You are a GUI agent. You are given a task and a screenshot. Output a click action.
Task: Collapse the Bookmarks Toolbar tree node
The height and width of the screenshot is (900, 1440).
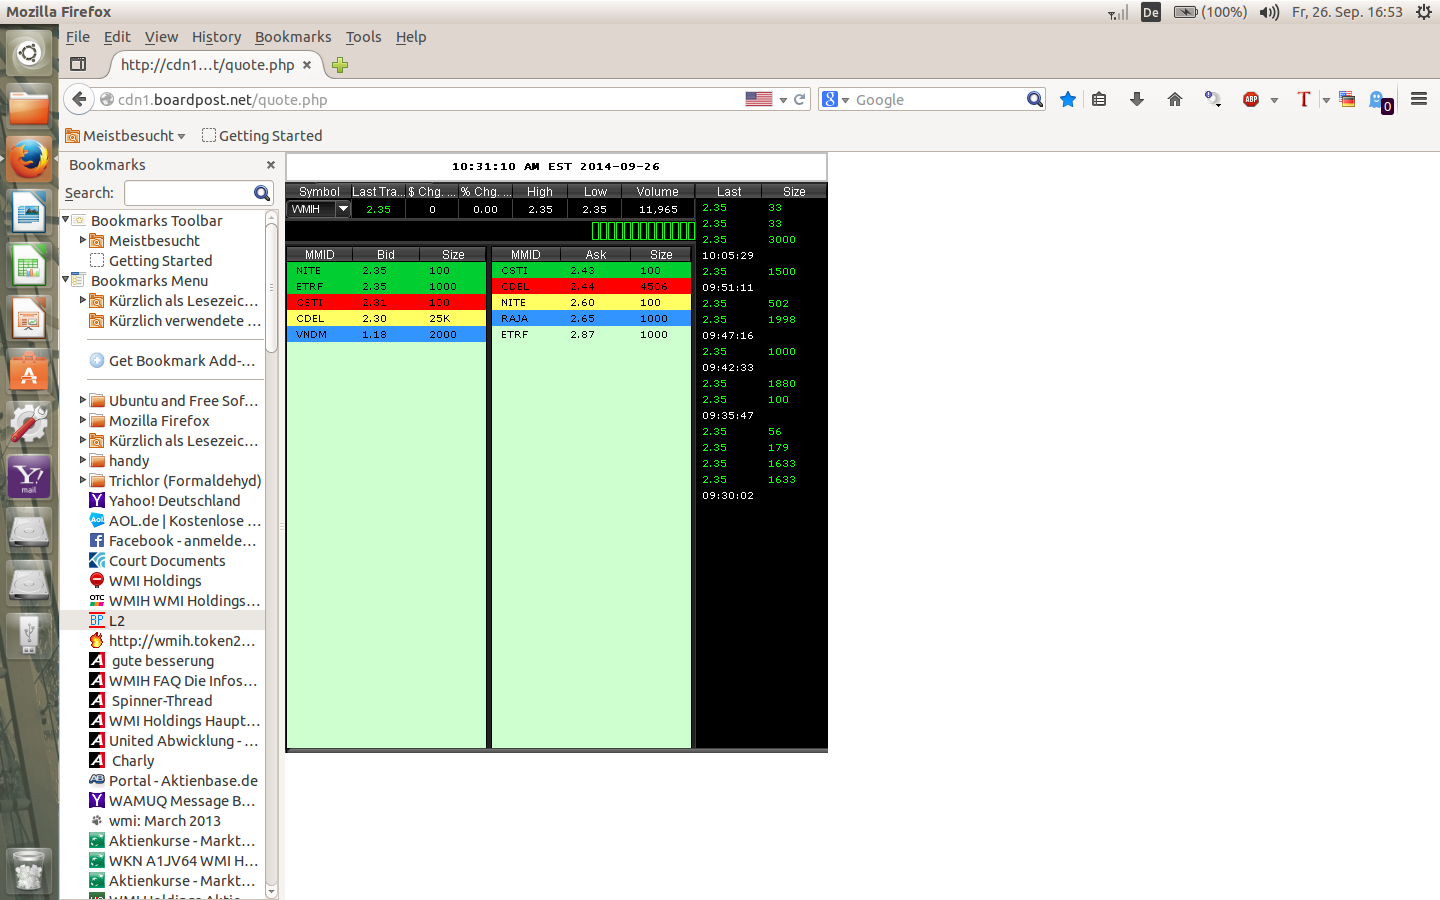[x=66, y=220]
